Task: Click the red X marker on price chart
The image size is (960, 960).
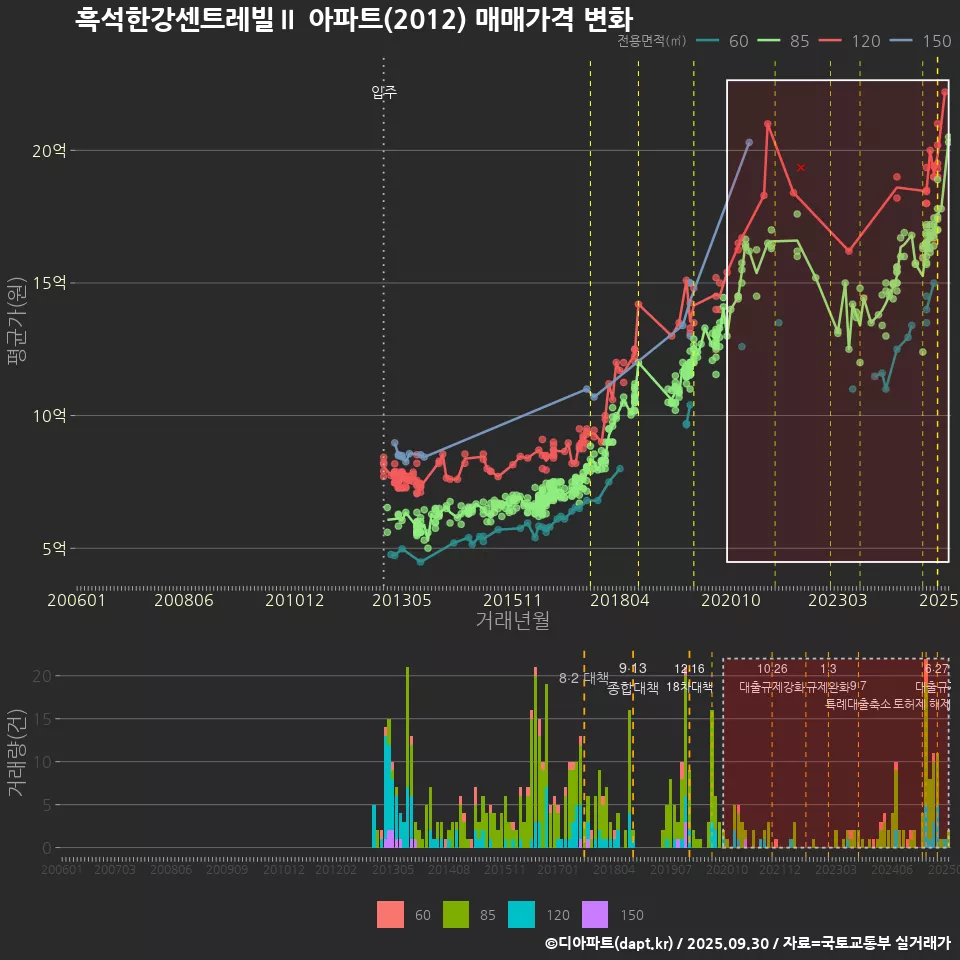Action: click(801, 167)
